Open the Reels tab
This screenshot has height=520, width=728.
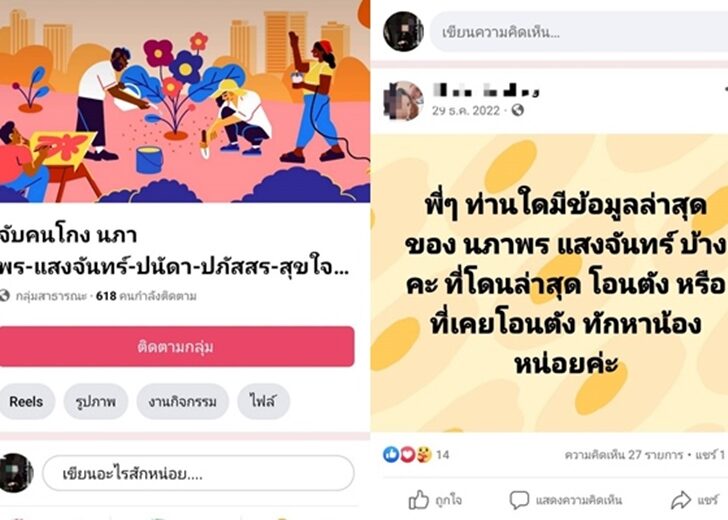click(x=26, y=401)
